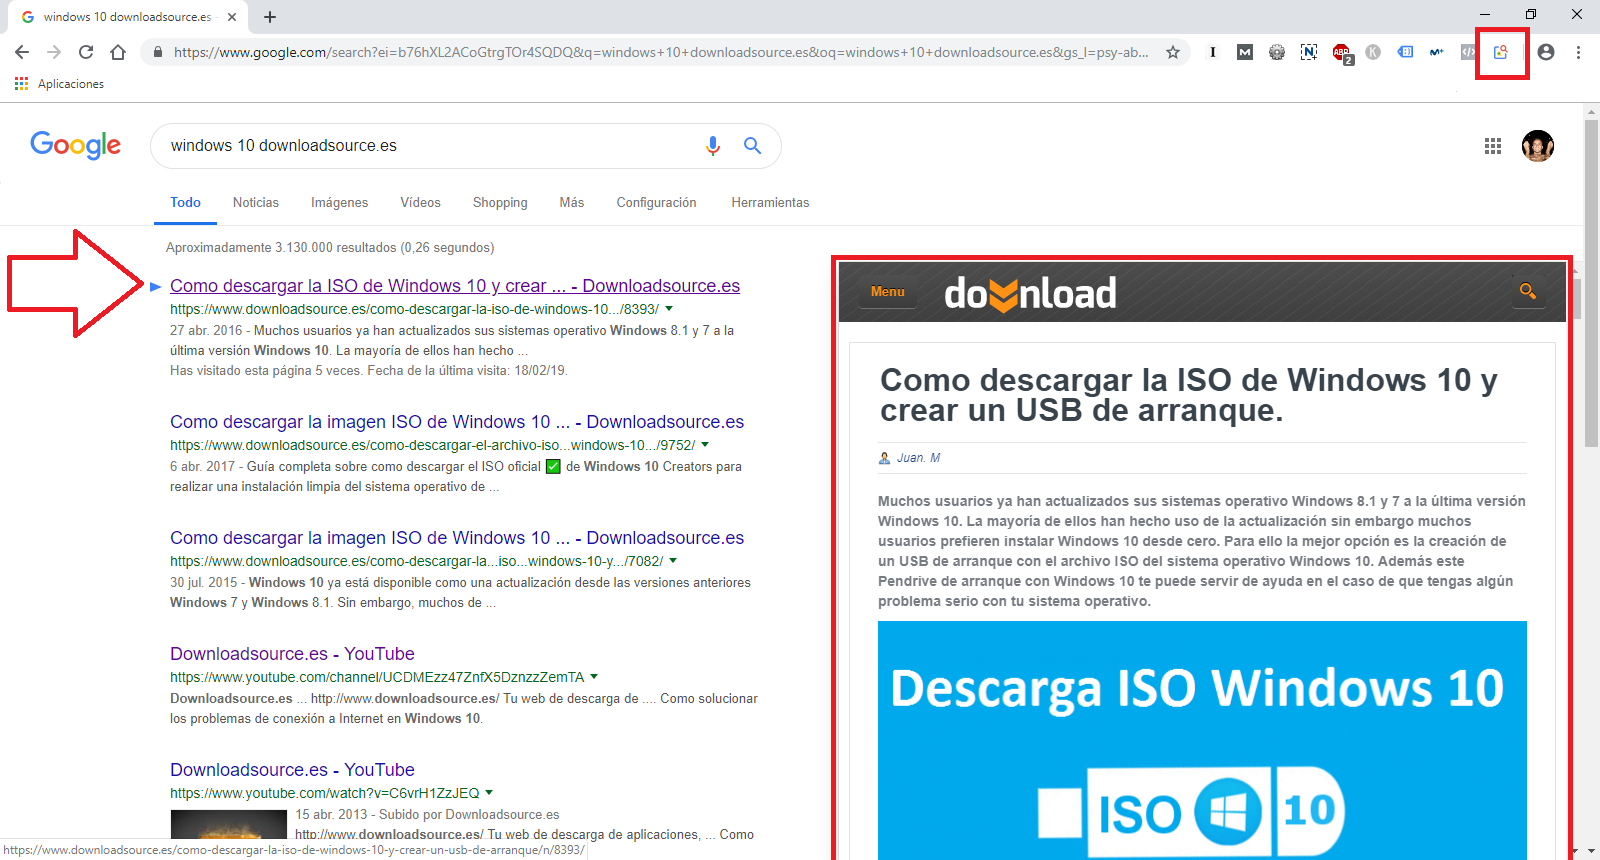Select the Google search results tab
This screenshot has width=1600, height=860.
[128, 17]
